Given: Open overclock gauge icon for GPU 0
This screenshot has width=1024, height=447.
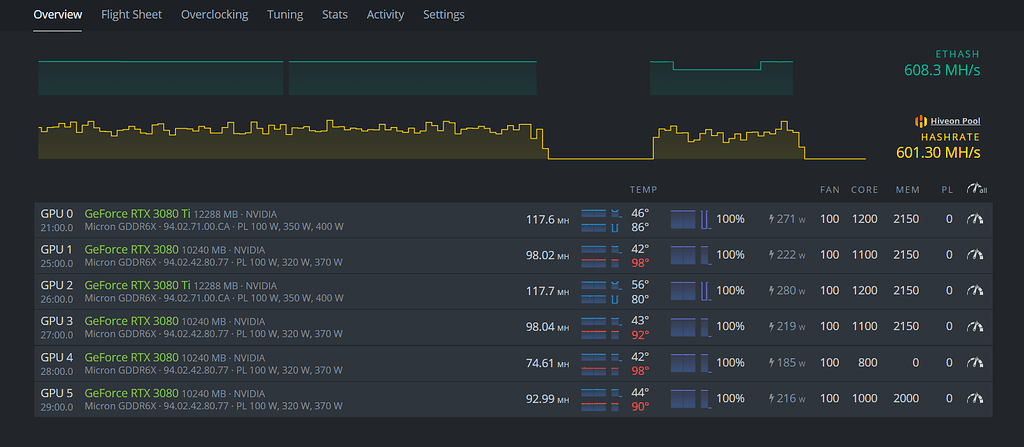Looking at the screenshot, I should click(975, 219).
